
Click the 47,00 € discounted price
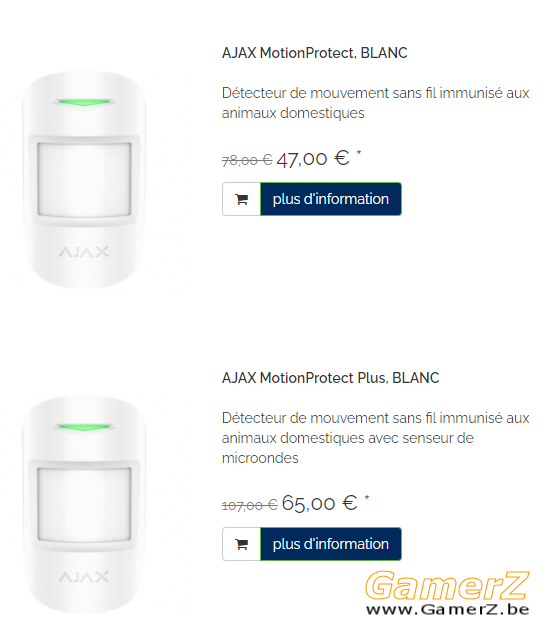(x=313, y=159)
